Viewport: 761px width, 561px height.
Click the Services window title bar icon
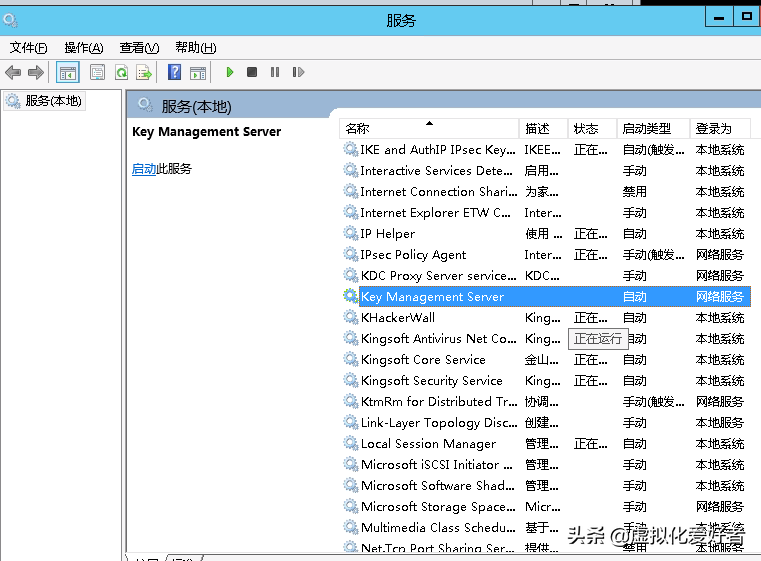pyautogui.click(x=10, y=20)
